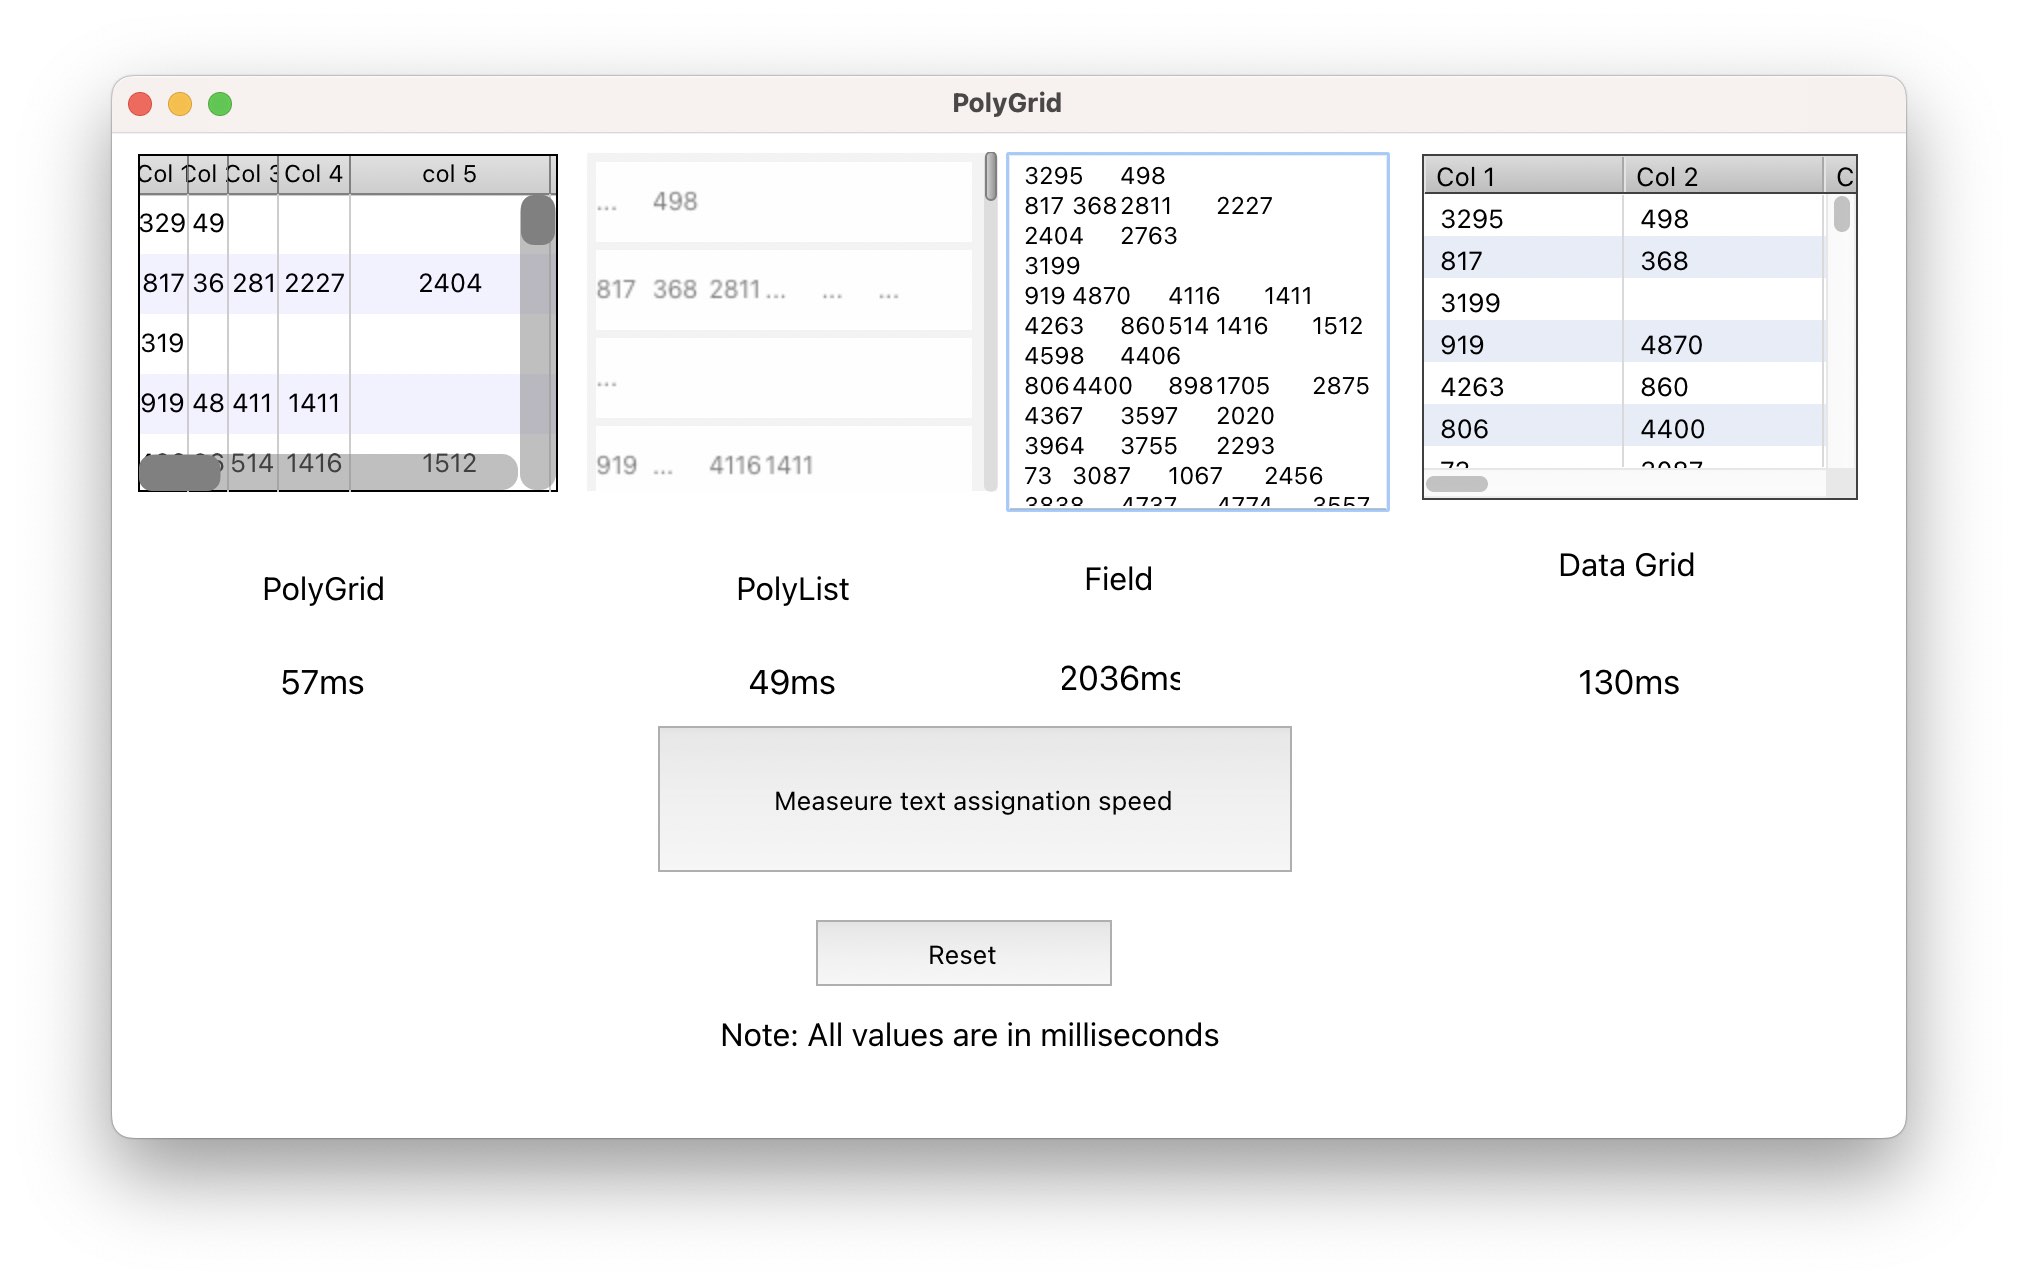Click the 2227 cell in PolyGrid
Viewport: 2018px width, 1286px height.
pyautogui.click(x=314, y=283)
